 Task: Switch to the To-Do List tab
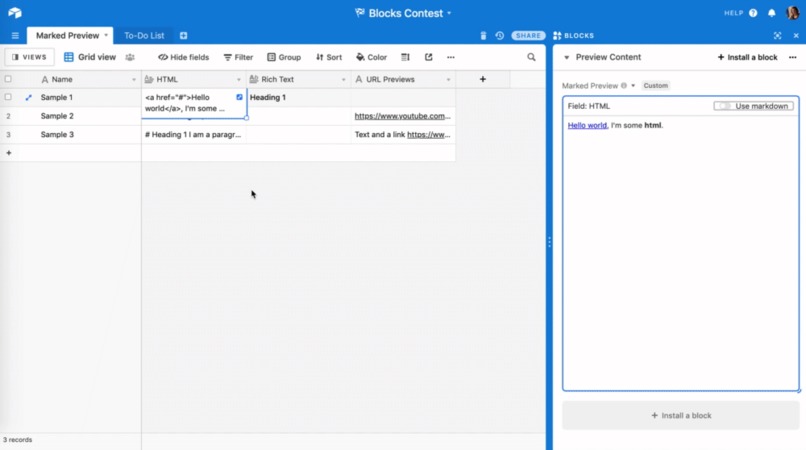144,35
